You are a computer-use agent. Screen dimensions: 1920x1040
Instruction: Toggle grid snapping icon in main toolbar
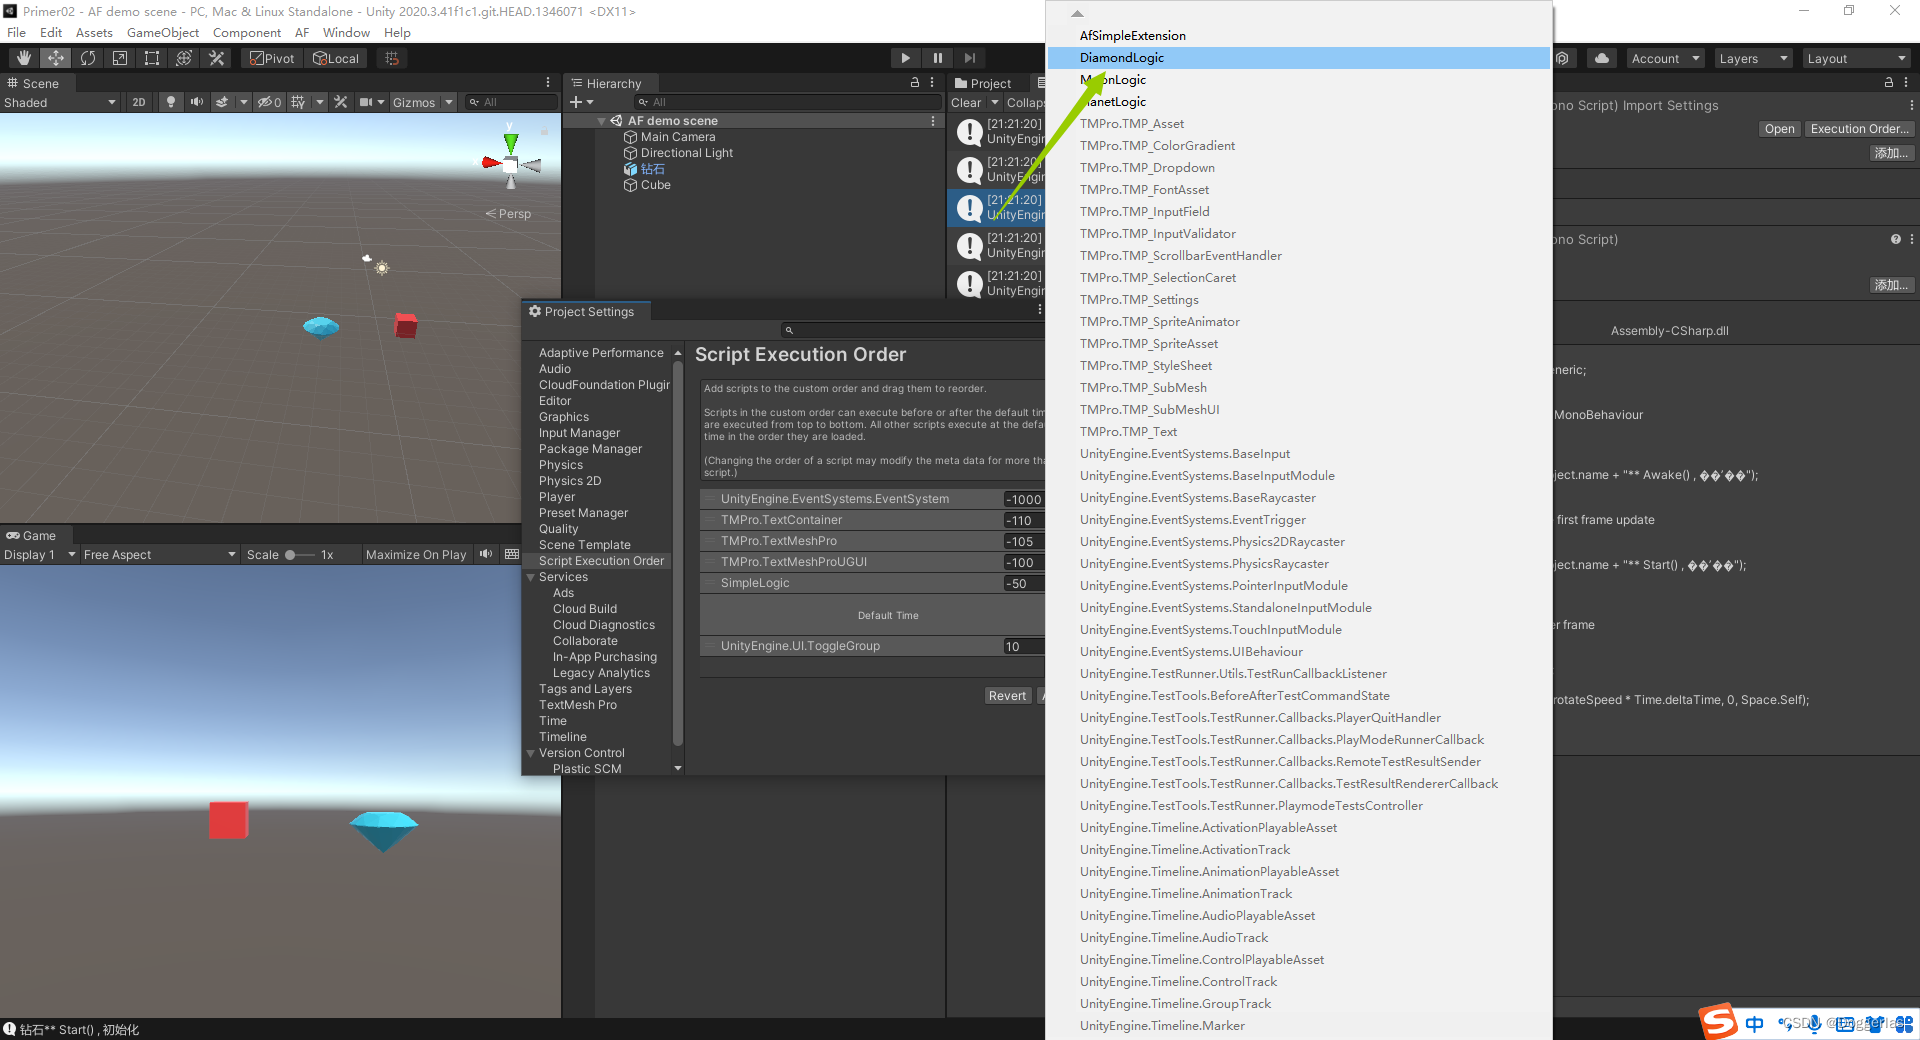coord(392,58)
